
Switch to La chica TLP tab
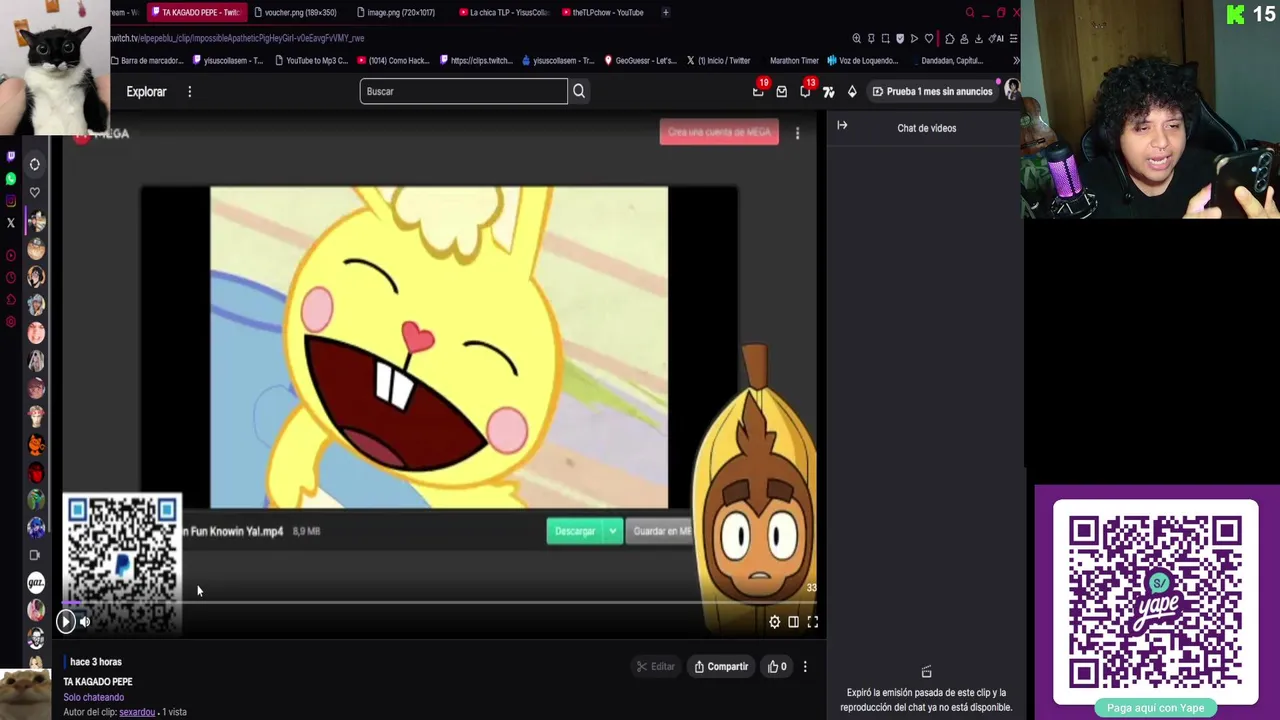tap(504, 12)
